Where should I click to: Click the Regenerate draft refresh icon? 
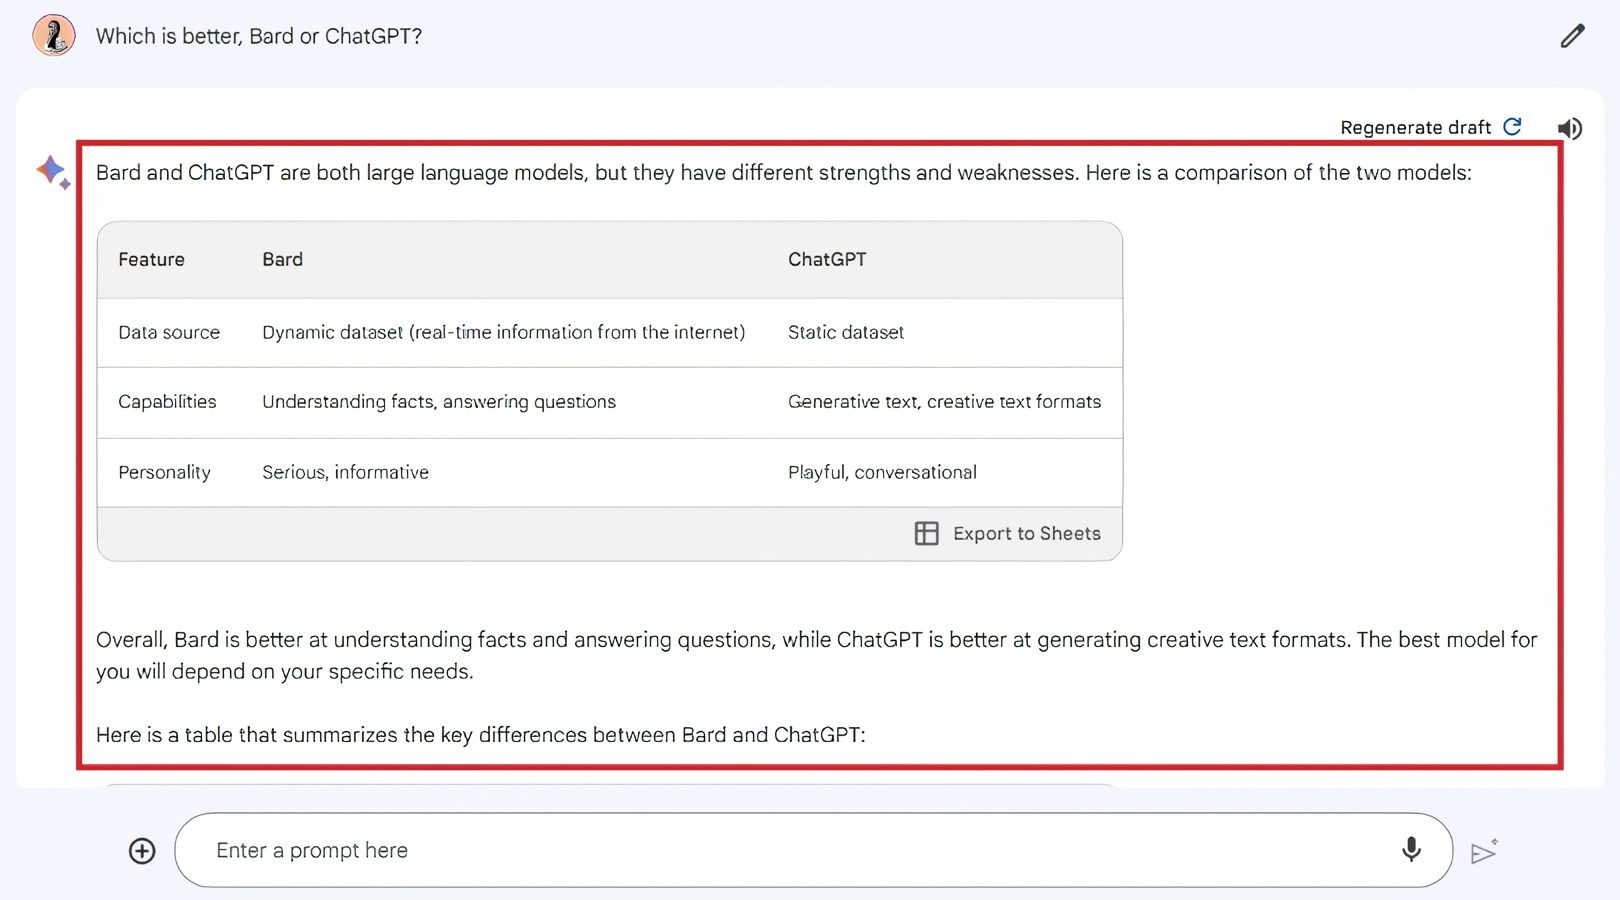[x=1513, y=126]
